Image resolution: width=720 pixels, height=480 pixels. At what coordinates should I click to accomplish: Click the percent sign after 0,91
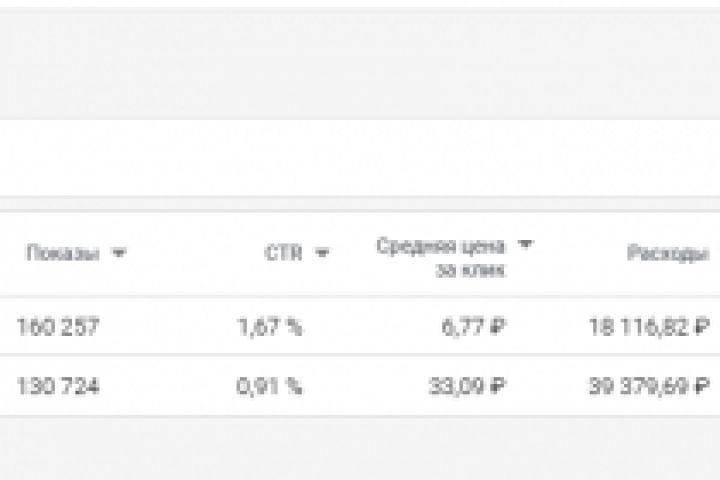(x=294, y=387)
